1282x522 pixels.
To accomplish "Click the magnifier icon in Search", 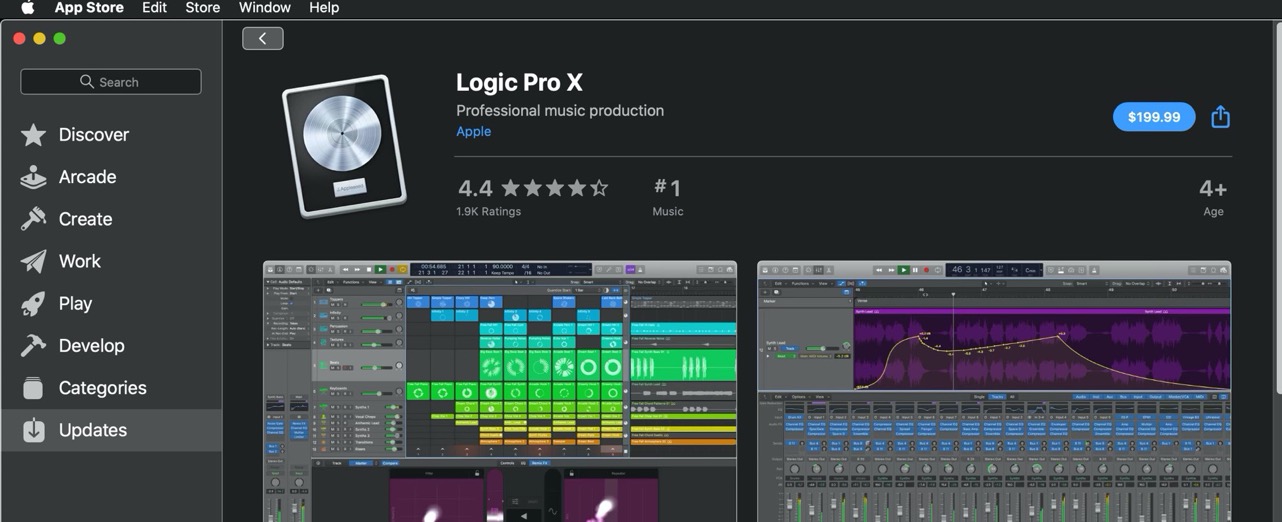I will pos(87,82).
